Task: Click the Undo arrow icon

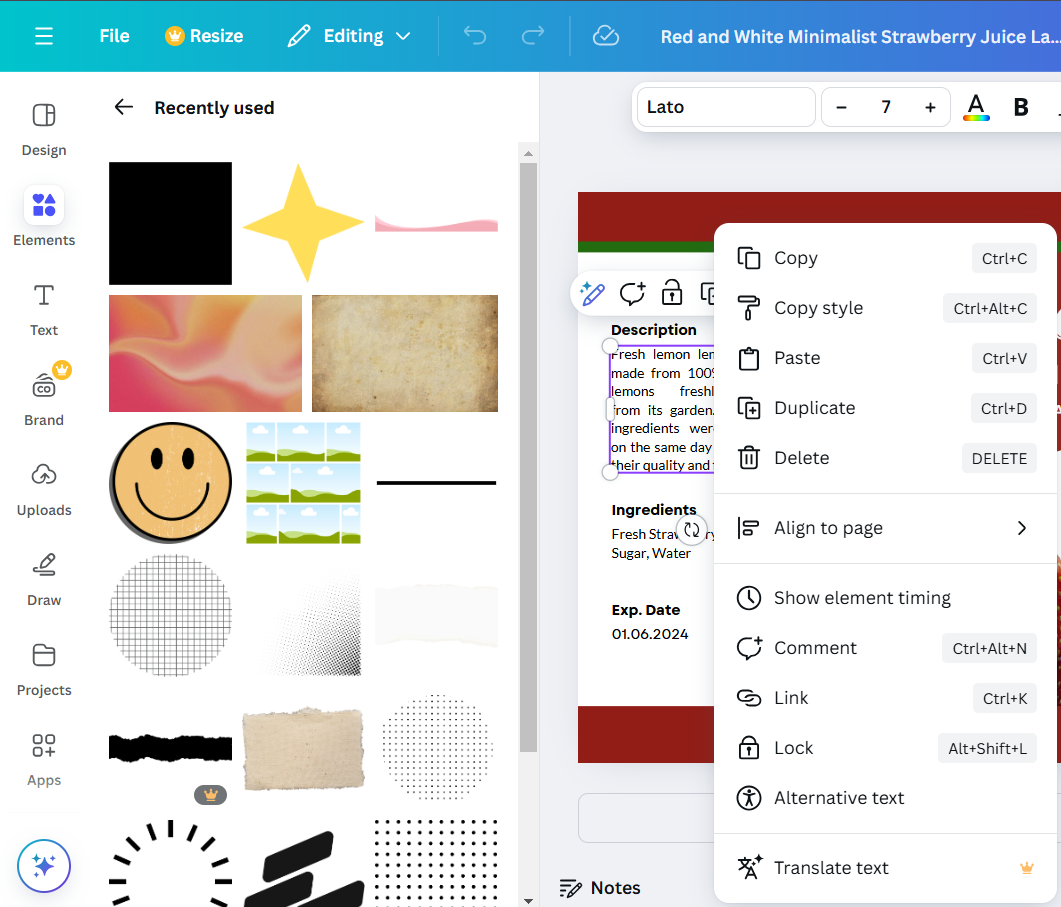Action: [x=475, y=36]
